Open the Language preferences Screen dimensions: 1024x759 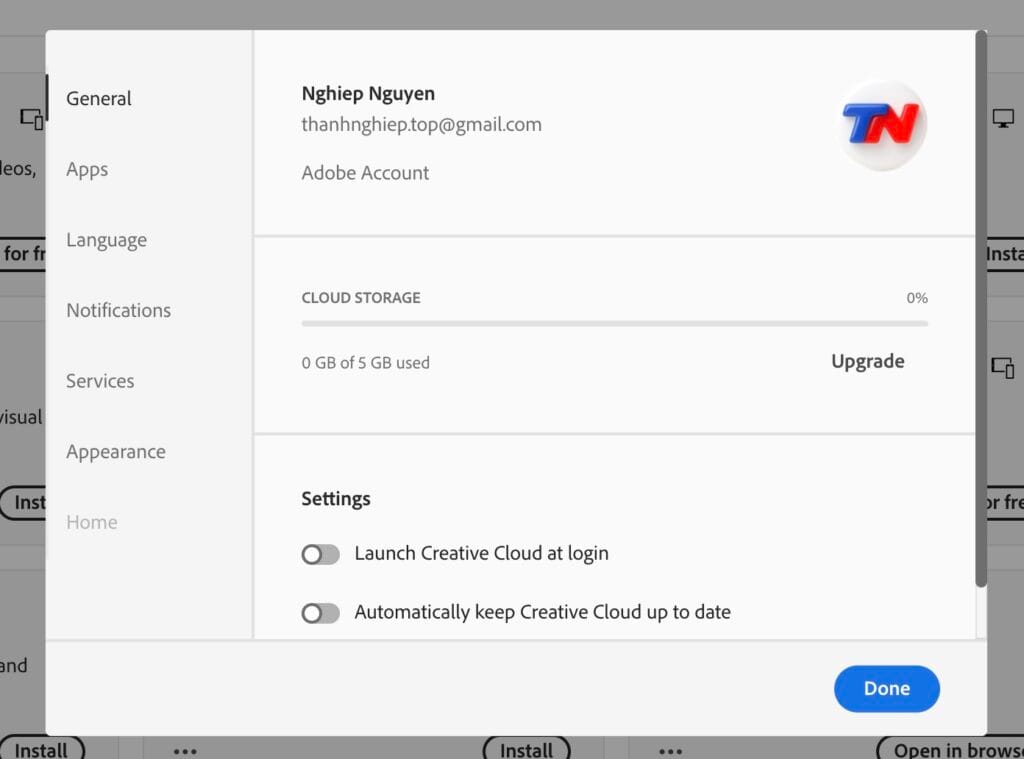(105, 240)
